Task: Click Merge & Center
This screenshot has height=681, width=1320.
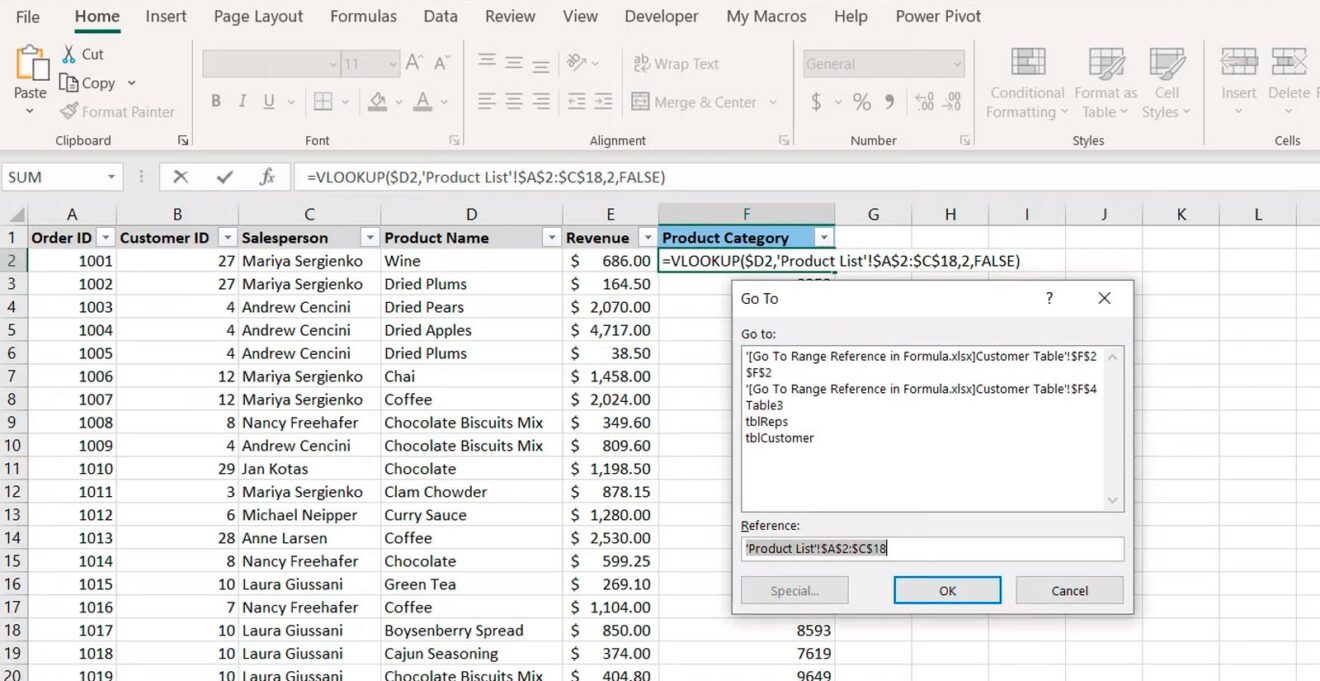Action: click(696, 101)
